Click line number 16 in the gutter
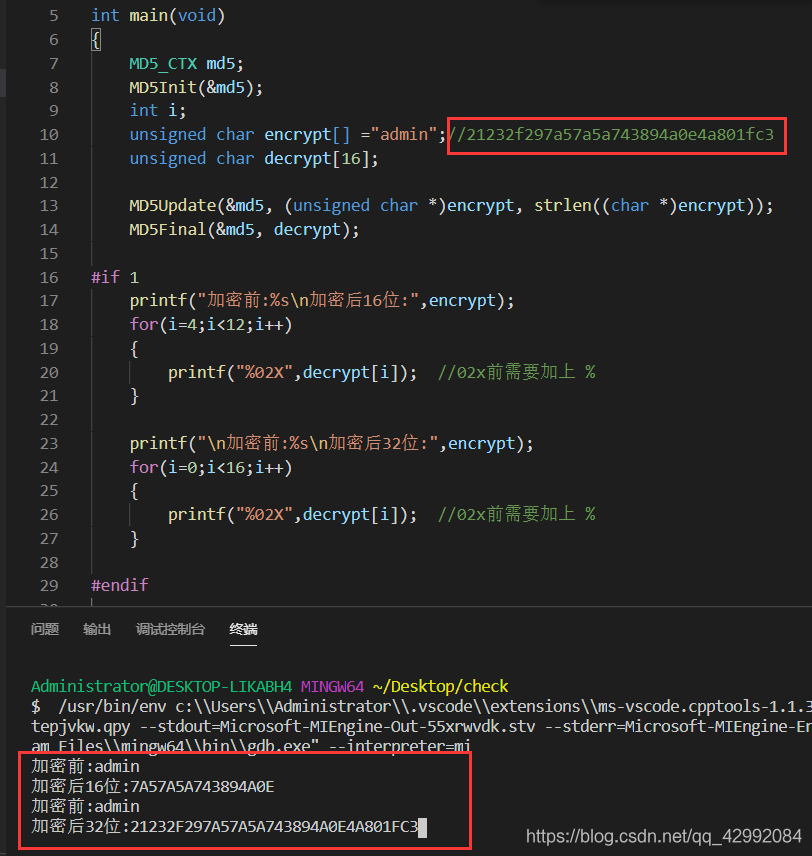The height and width of the screenshot is (856, 812). [x=49, y=277]
